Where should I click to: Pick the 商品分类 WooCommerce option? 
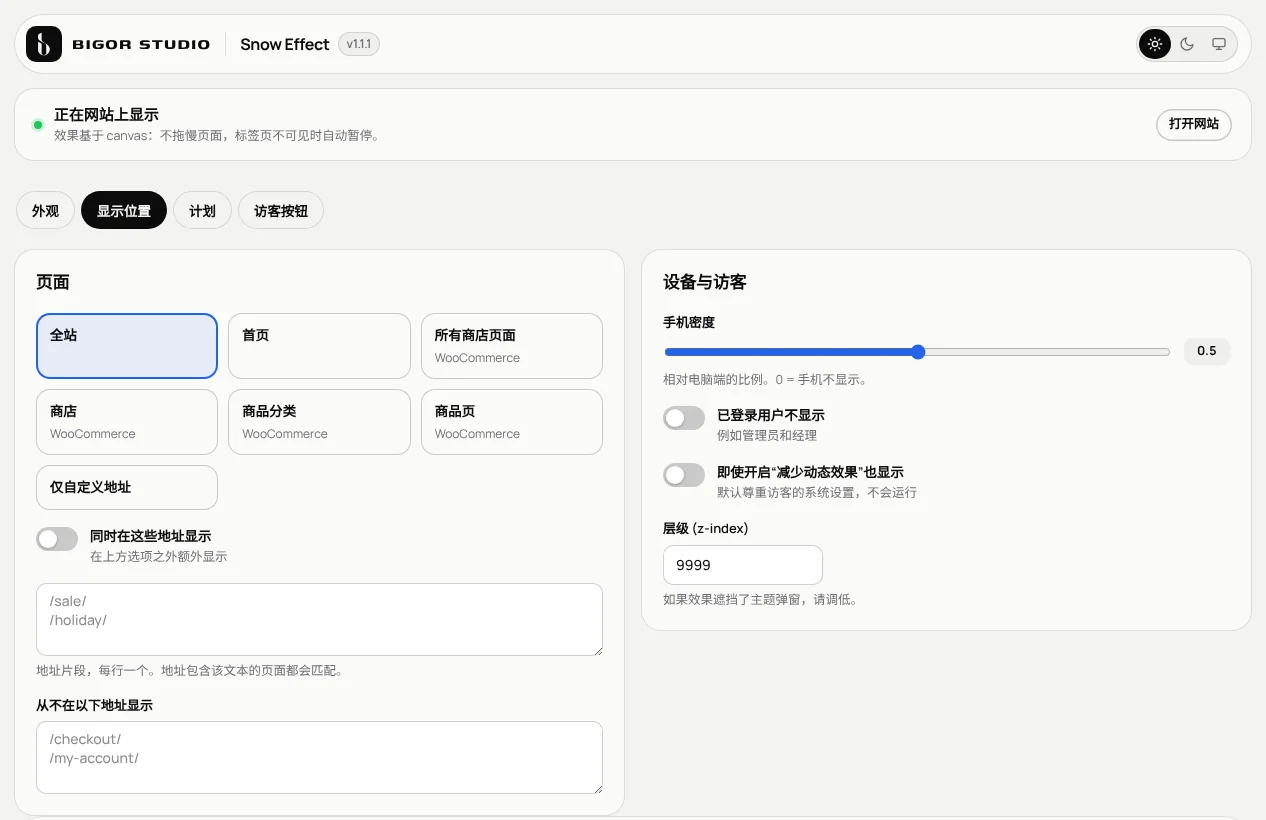point(319,422)
